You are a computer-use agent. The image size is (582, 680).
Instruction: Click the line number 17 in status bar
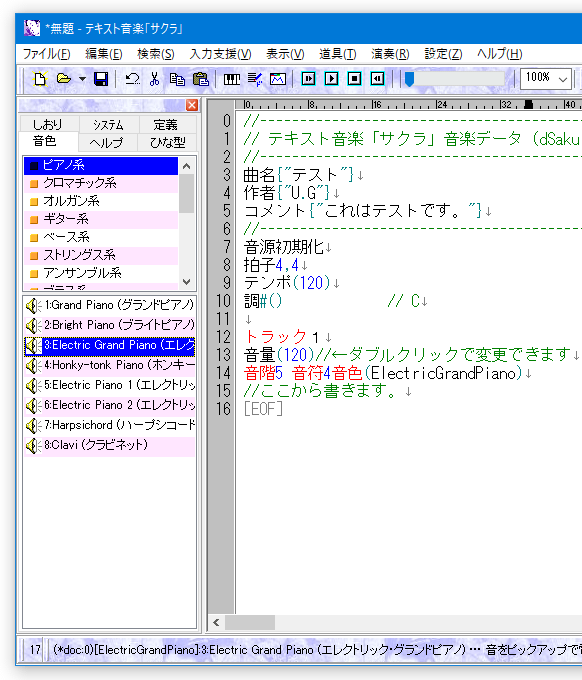click(x=35, y=650)
